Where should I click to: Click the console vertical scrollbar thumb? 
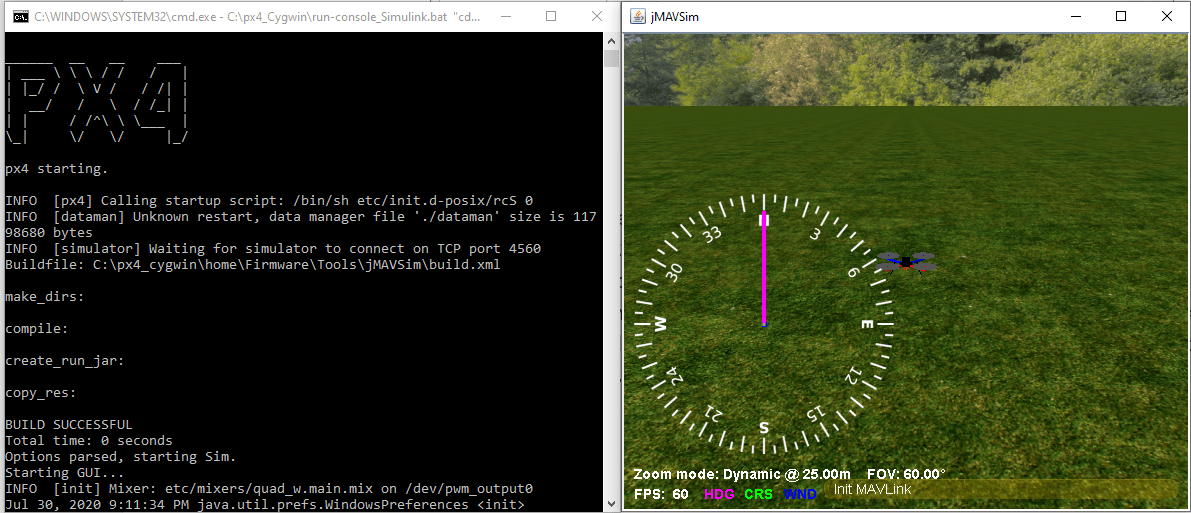coord(611,58)
